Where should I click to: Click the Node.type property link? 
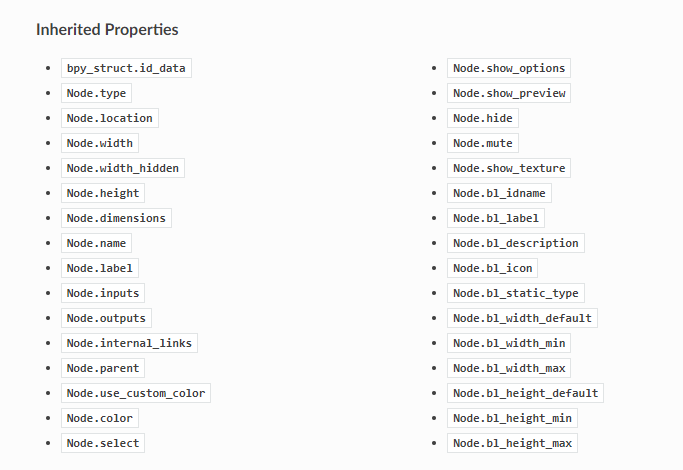[96, 93]
